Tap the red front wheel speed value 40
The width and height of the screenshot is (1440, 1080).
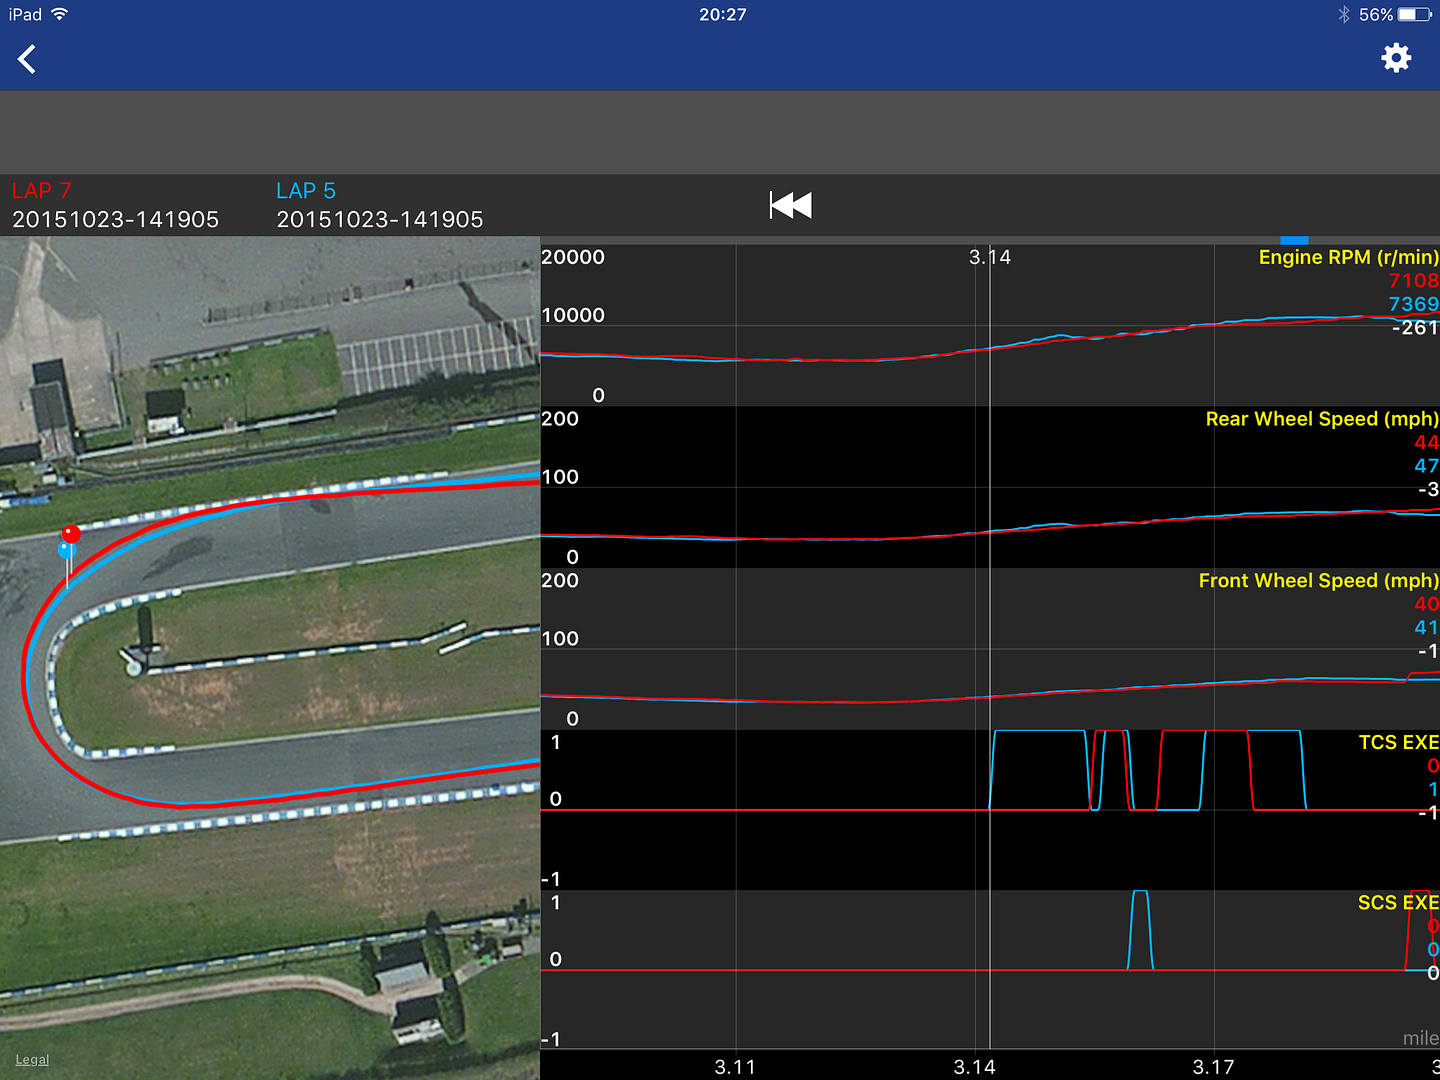click(1426, 604)
